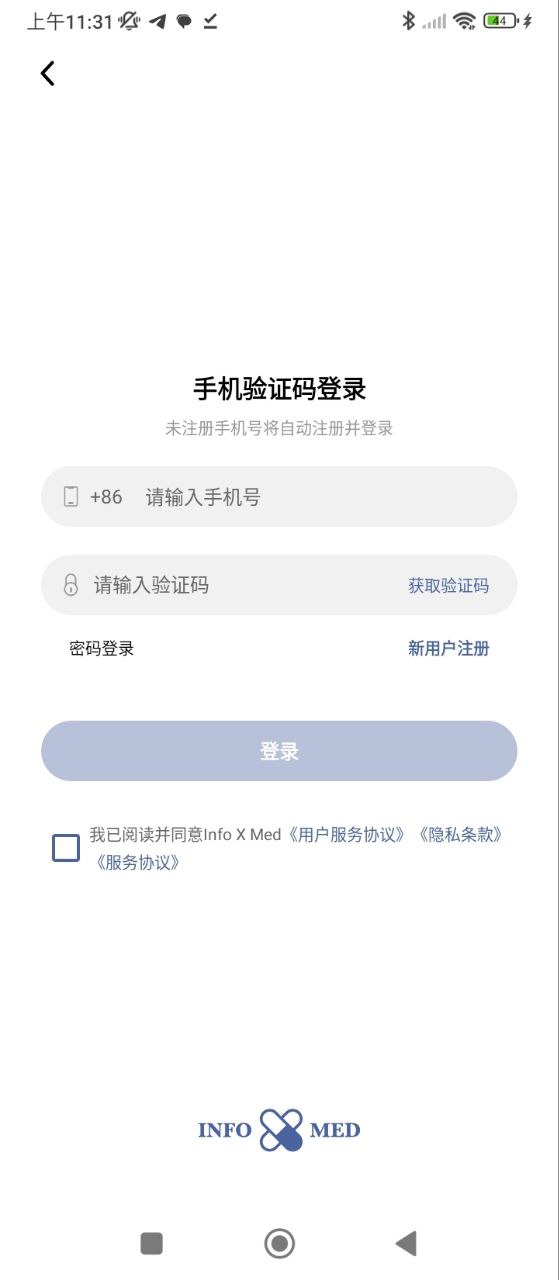Tap 获取验证码 to request code

click(x=449, y=586)
